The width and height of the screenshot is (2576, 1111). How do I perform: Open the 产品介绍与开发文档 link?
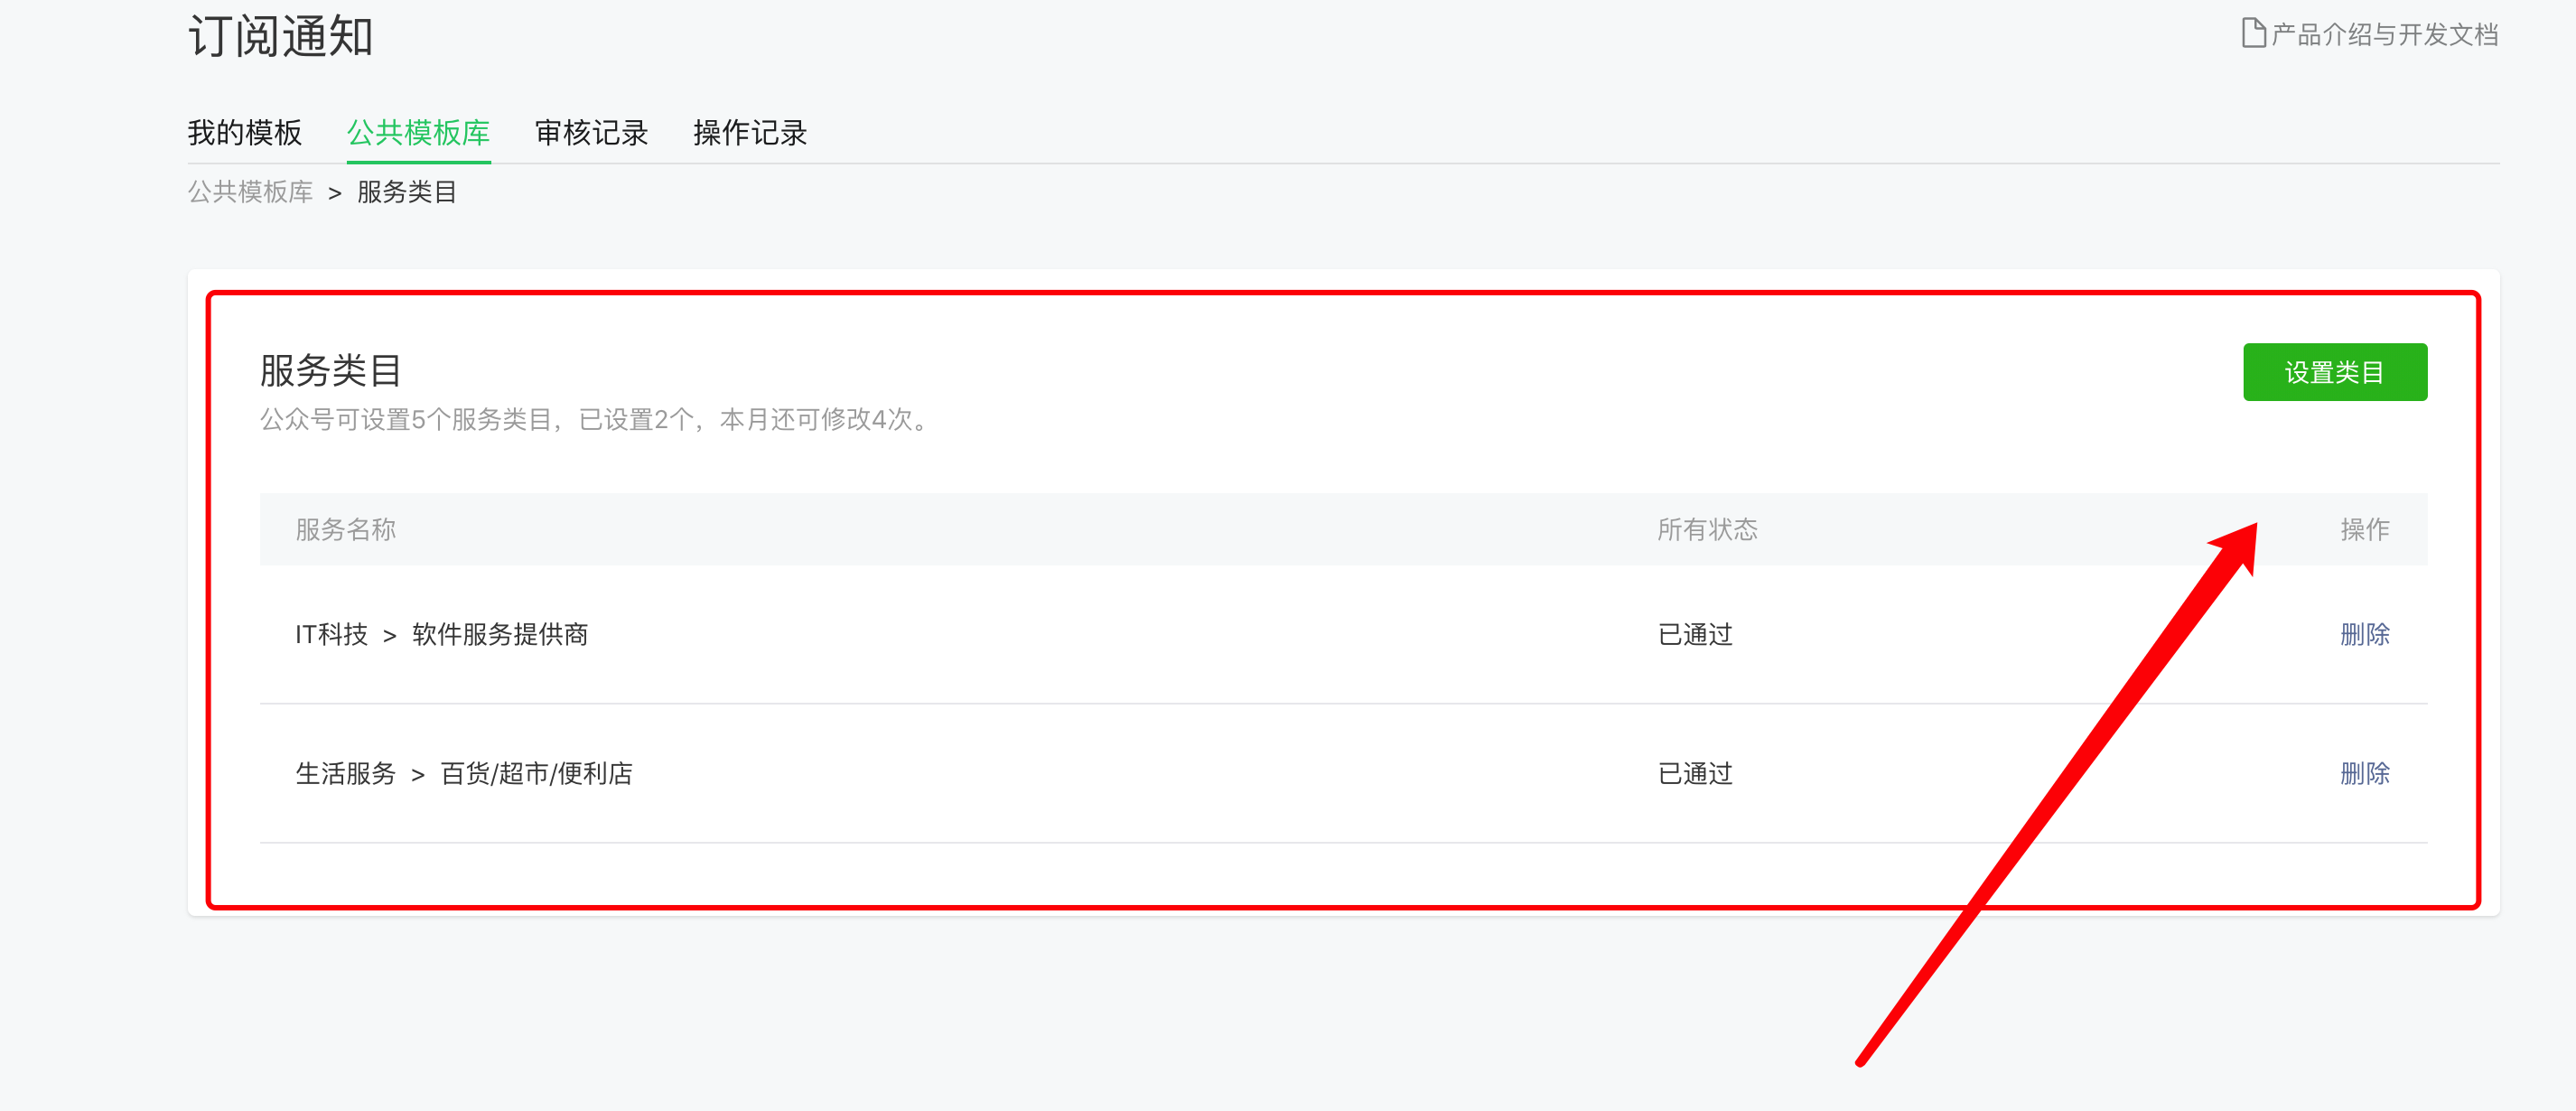click(2384, 34)
